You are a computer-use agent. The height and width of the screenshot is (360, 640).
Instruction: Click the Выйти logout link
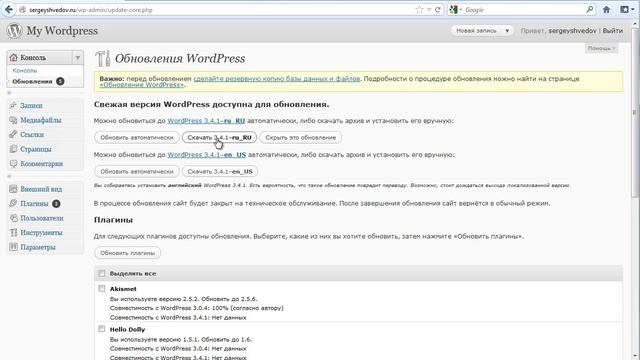tap(613, 31)
